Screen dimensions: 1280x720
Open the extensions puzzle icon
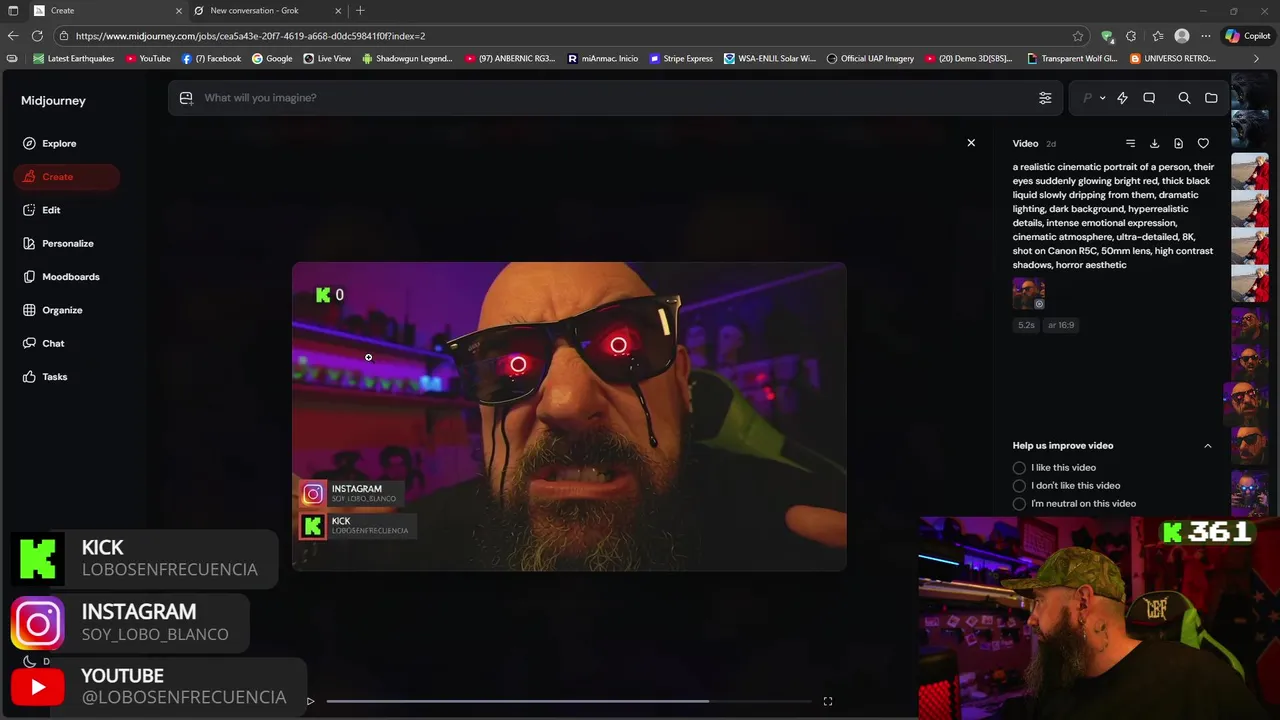(x=1131, y=36)
